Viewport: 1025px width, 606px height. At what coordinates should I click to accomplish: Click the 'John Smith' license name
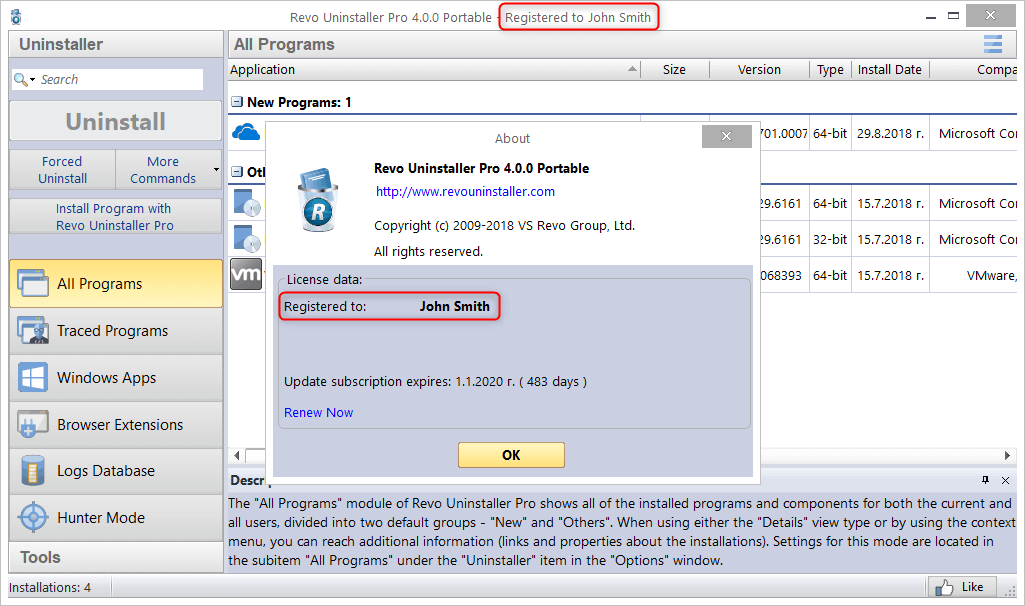click(x=454, y=306)
